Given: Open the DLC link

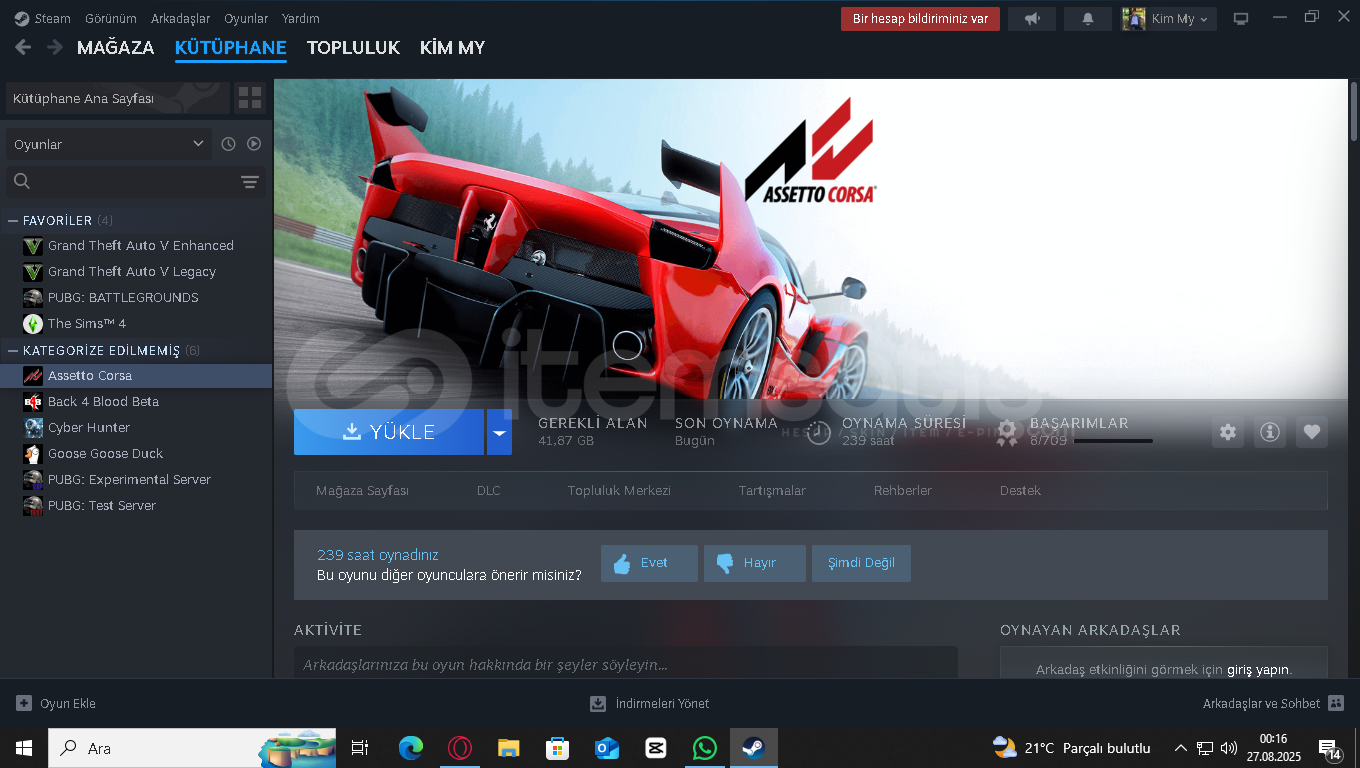Looking at the screenshot, I should [x=489, y=491].
